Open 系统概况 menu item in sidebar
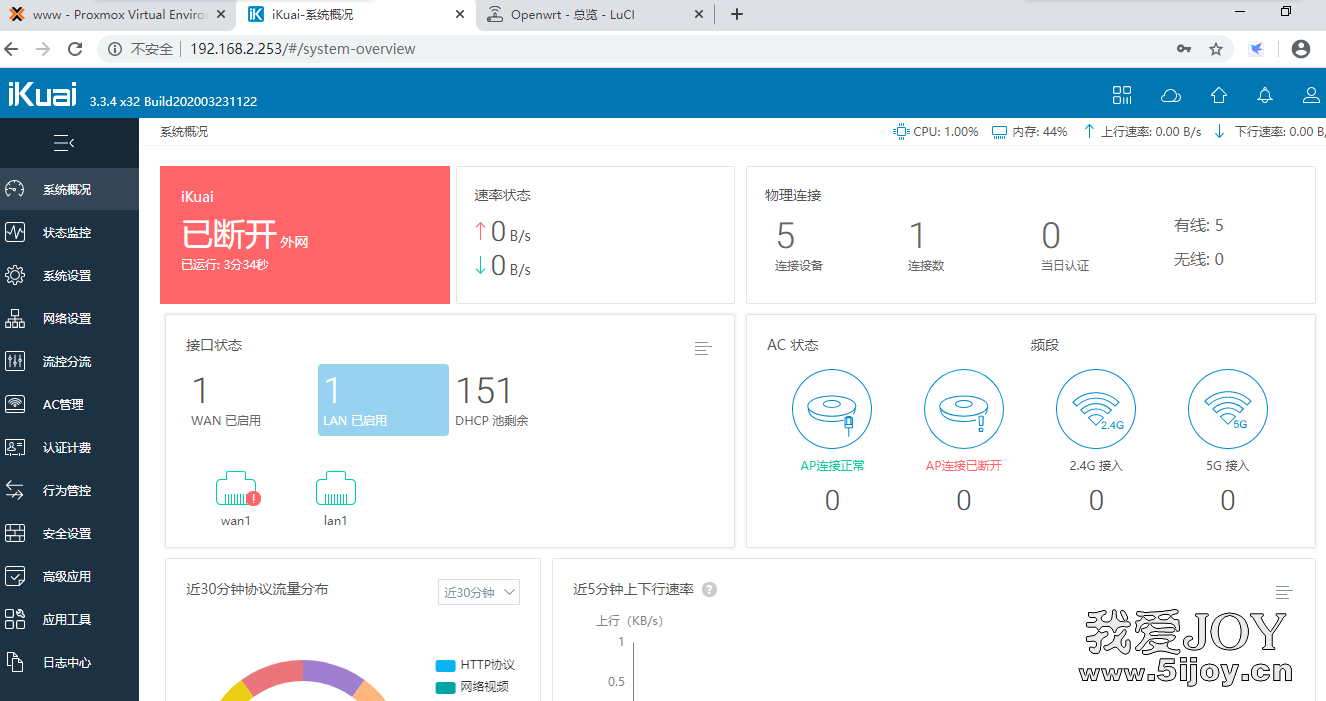This screenshot has width=1326, height=701. pyautogui.click(x=69, y=189)
